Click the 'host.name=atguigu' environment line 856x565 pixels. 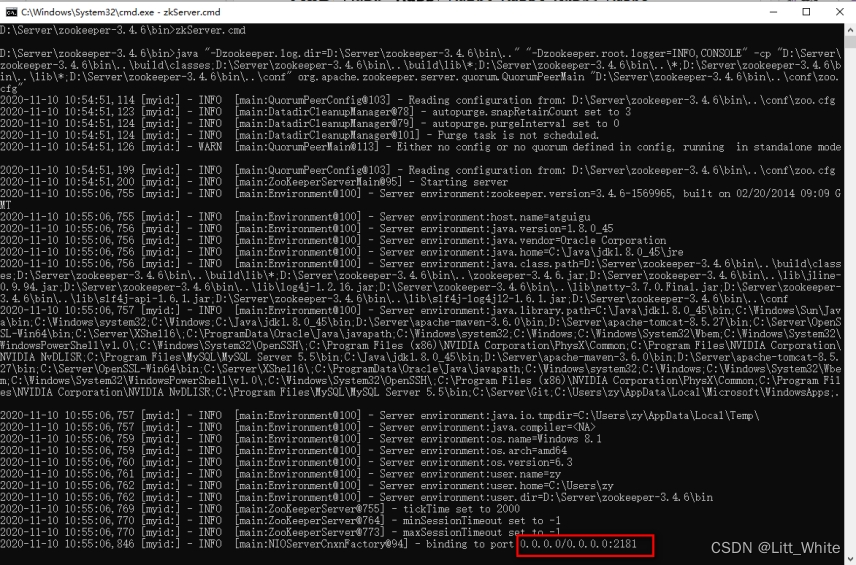295,217
